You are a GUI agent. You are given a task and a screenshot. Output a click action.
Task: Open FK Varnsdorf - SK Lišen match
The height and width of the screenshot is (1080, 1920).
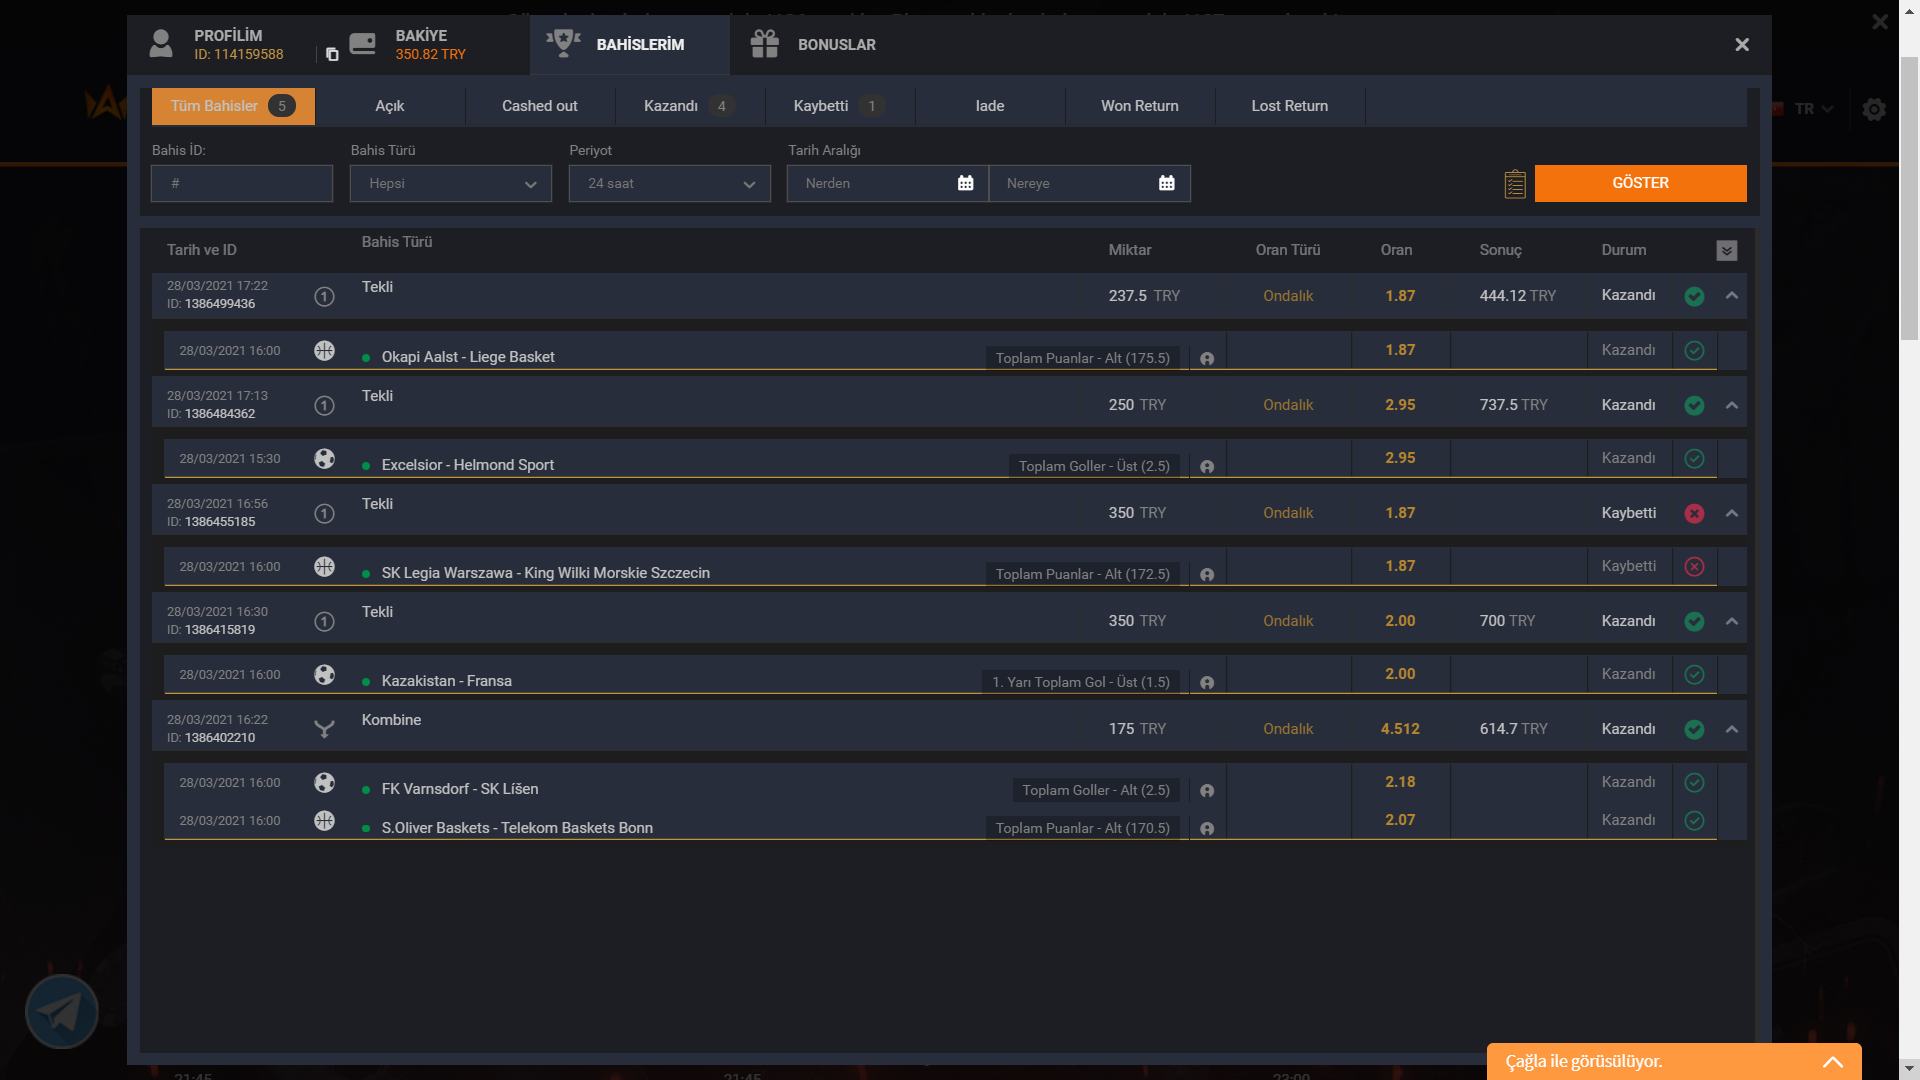pos(460,789)
